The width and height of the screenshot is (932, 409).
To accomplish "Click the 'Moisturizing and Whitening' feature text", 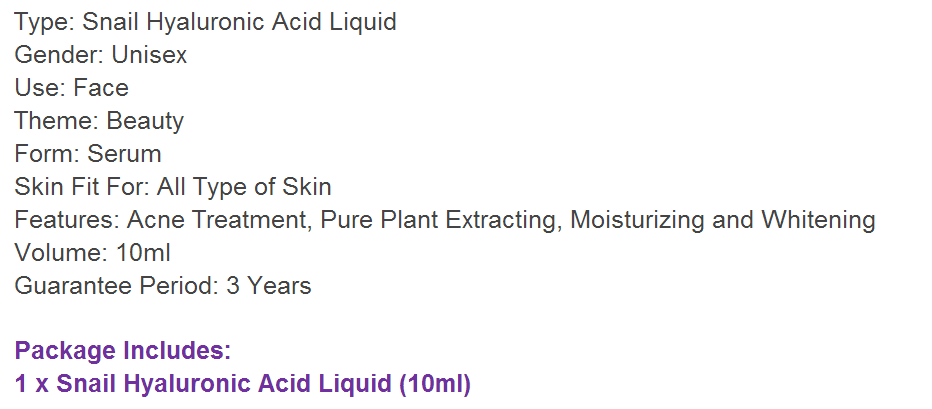I will (723, 220).
